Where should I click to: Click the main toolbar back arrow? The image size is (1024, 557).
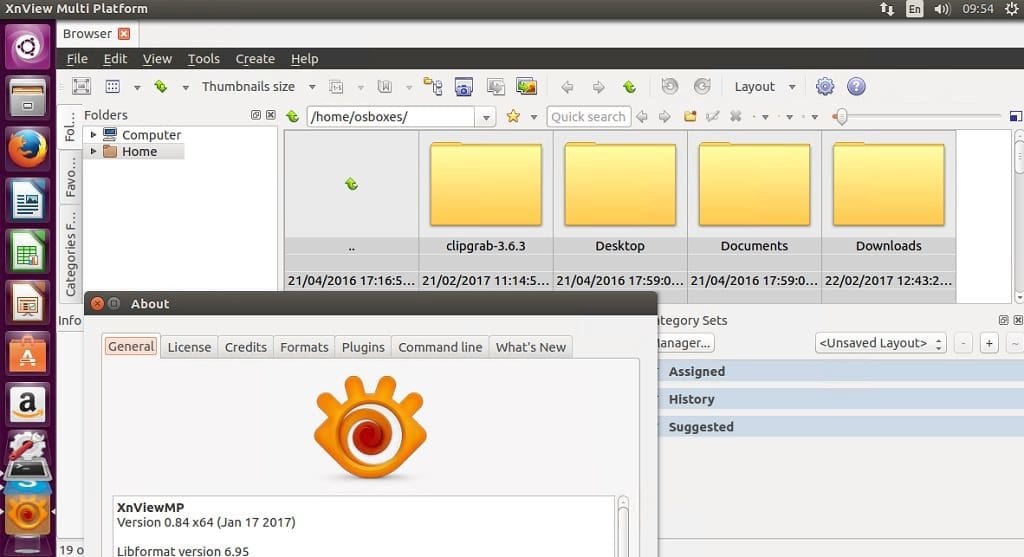coord(567,86)
